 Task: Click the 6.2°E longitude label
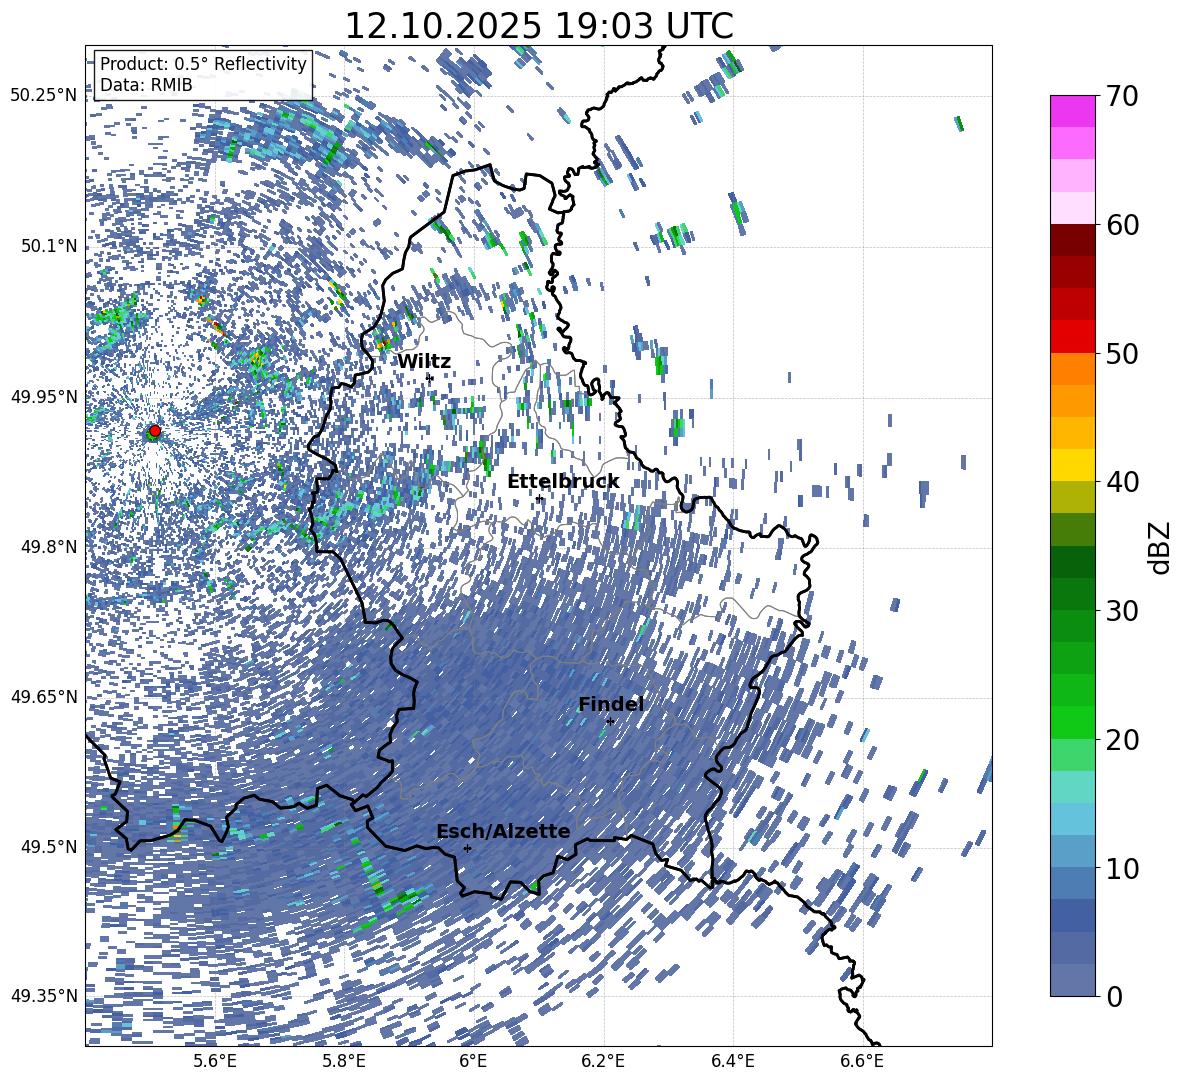click(603, 1061)
